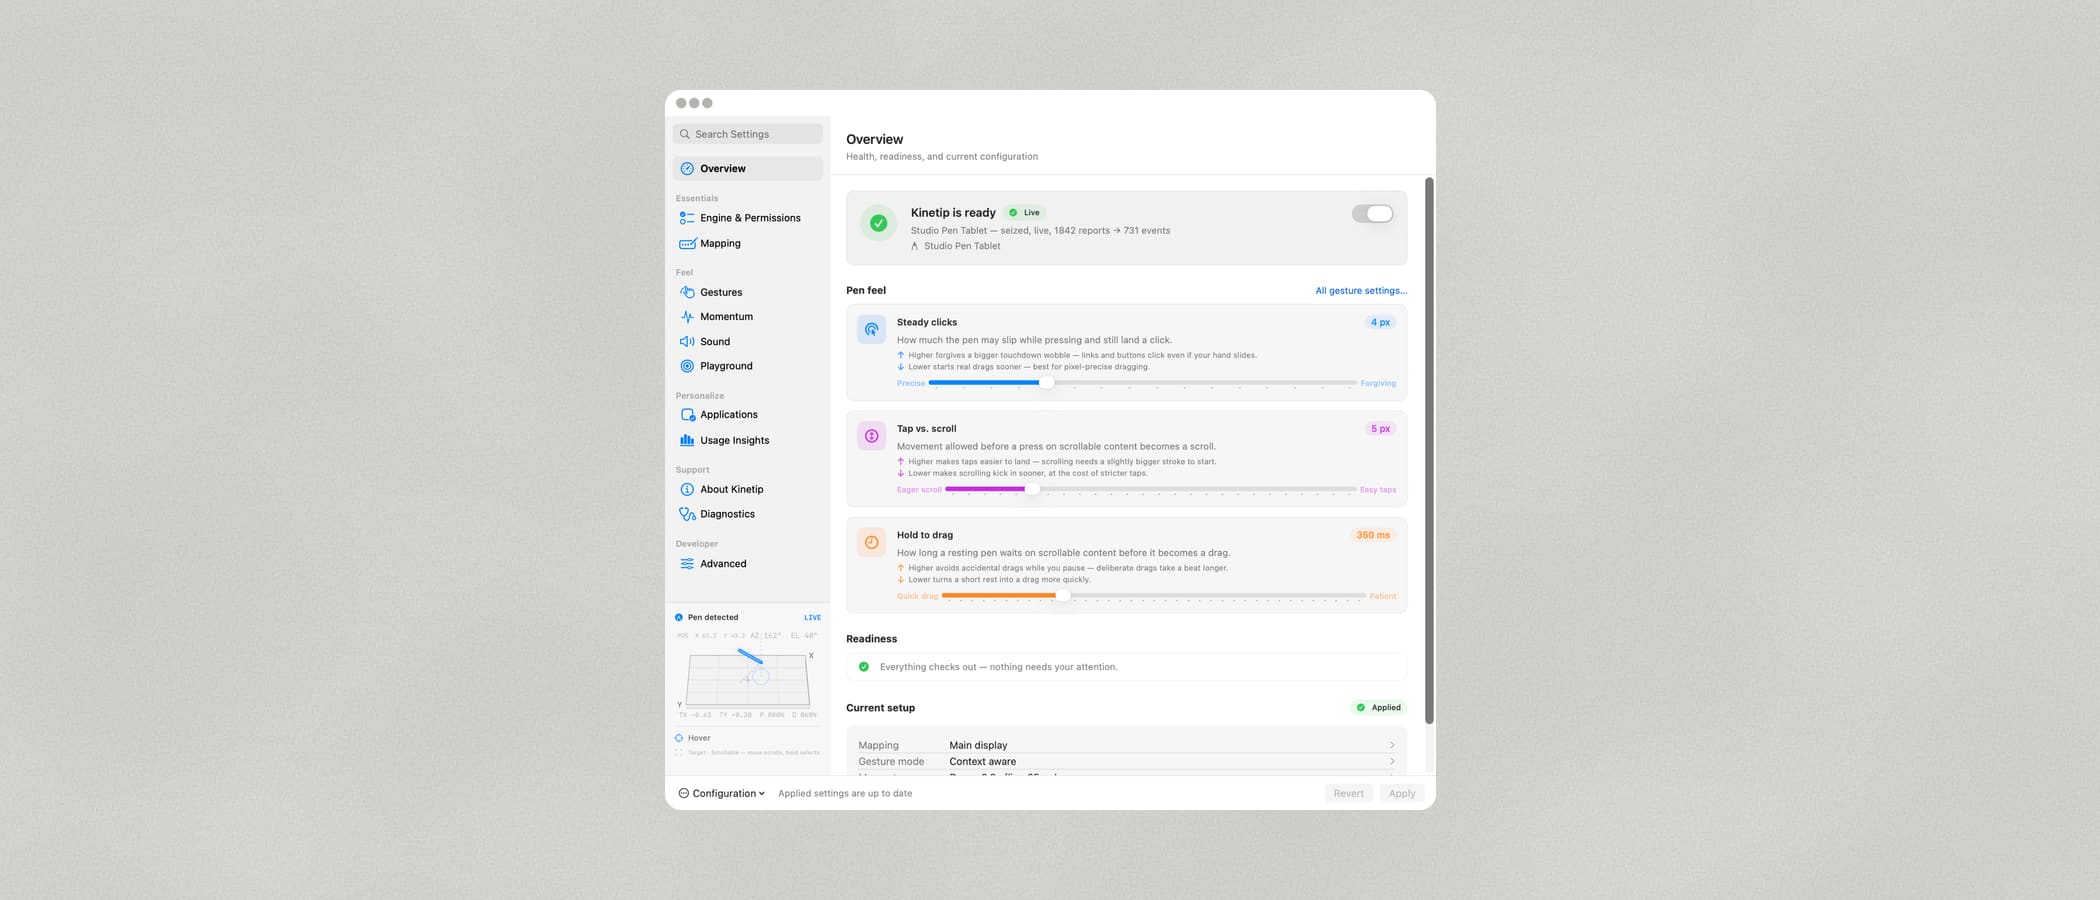The height and width of the screenshot is (900, 2100).
Task: Click the Revert button
Action: 1348,794
